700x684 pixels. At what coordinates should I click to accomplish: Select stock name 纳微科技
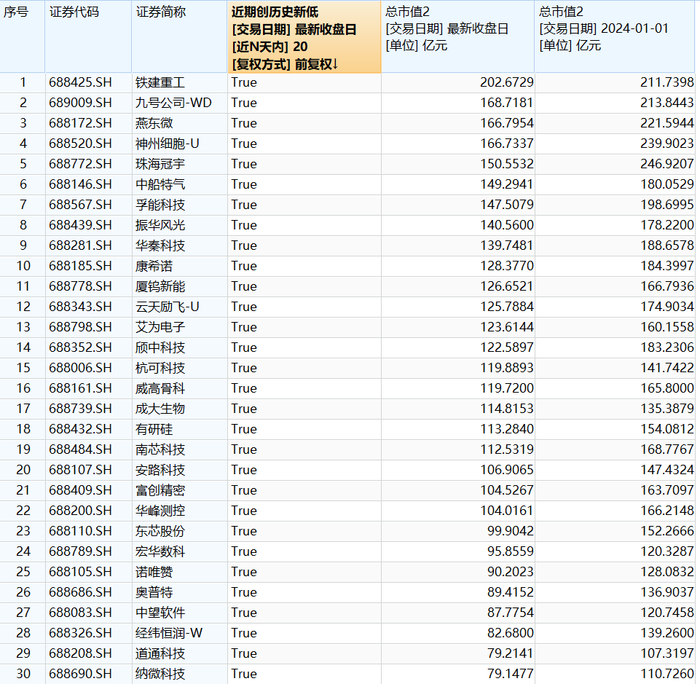160,674
